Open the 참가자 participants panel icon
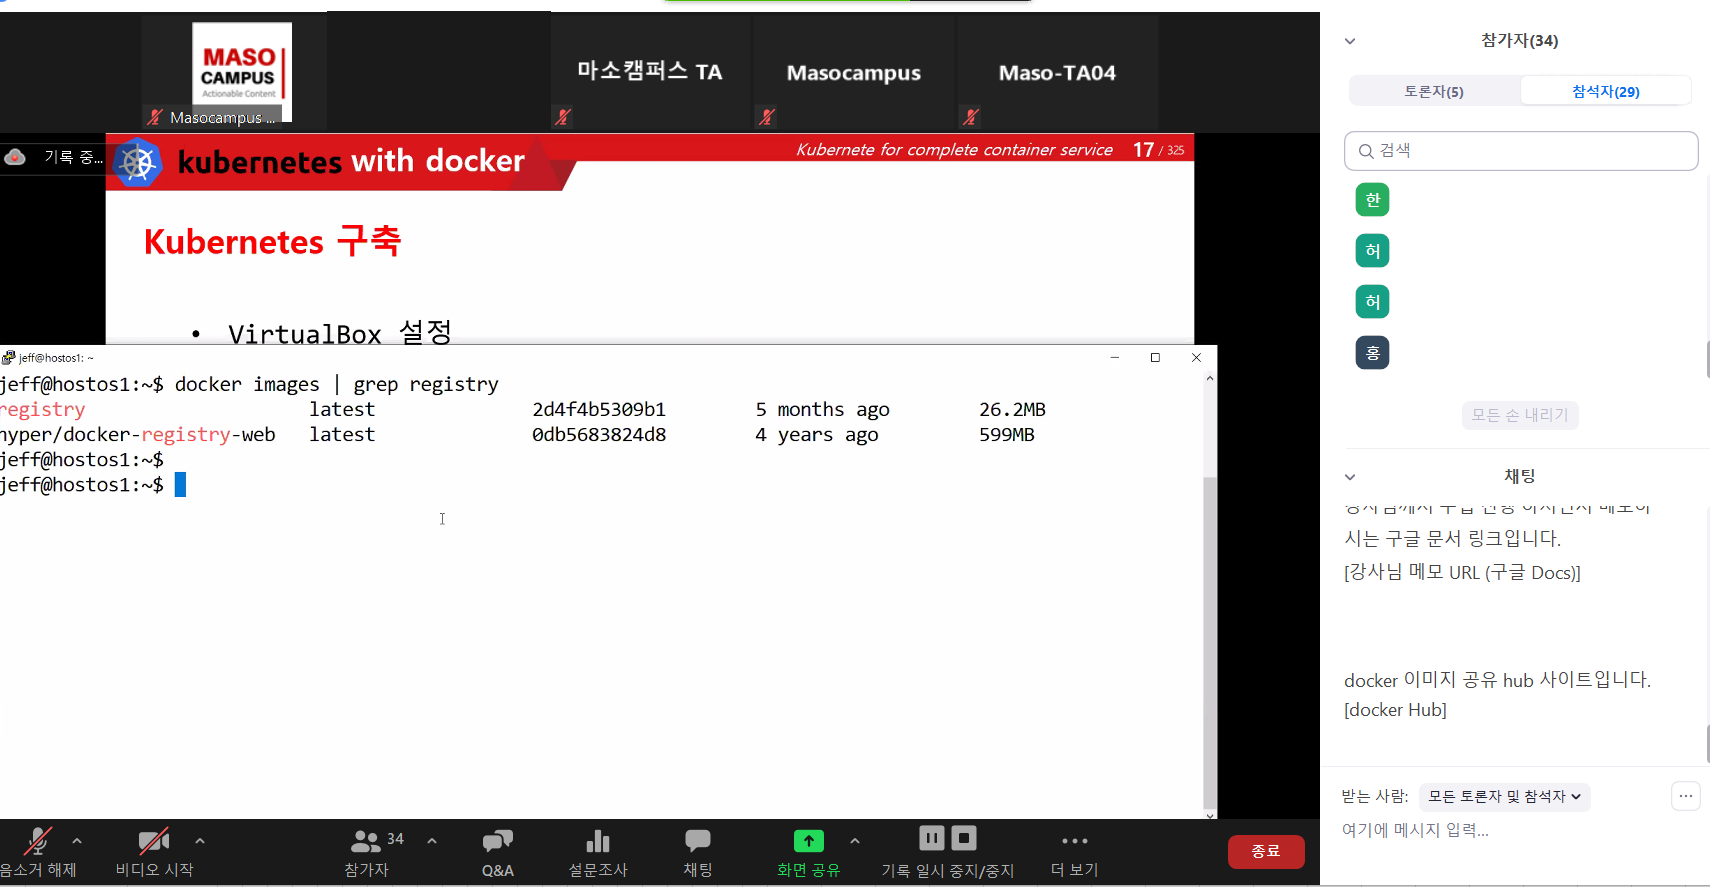Screen dimensions: 1710x887 [x=366, y=842]
